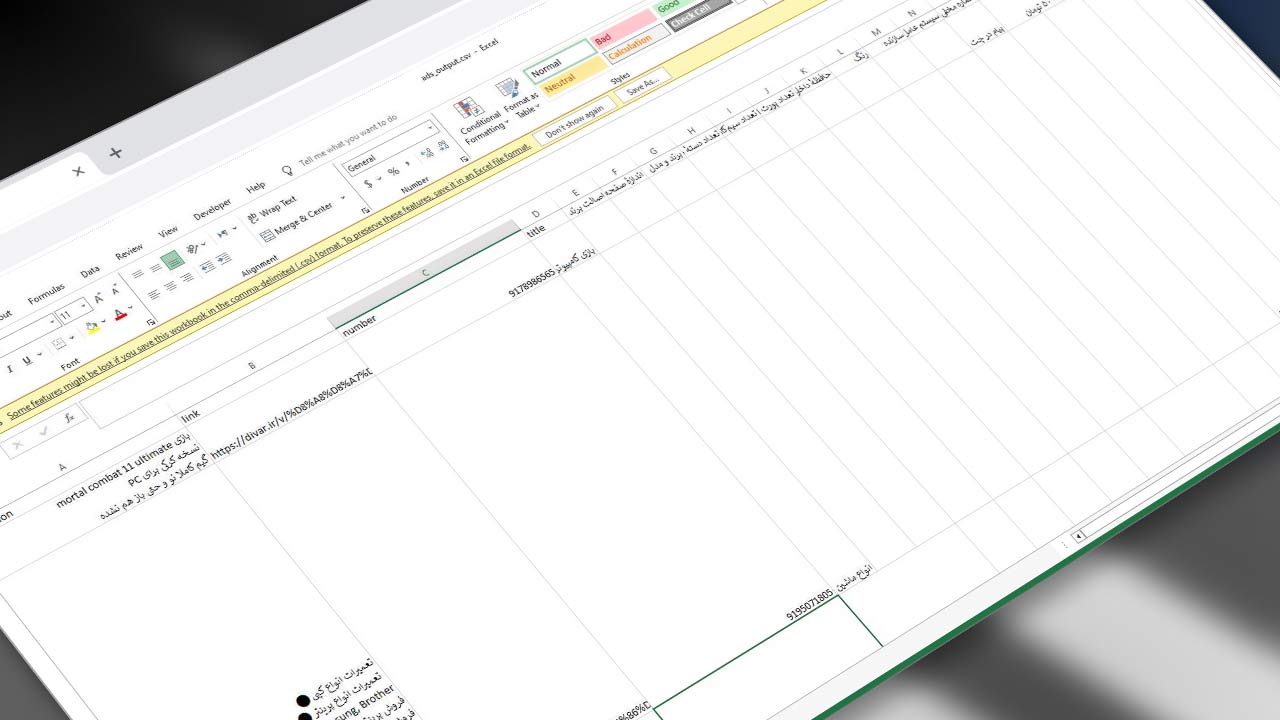This screenshot has height=720, width=1280.
Task: Toggle Italic formatting
Action: click(9, 367)
